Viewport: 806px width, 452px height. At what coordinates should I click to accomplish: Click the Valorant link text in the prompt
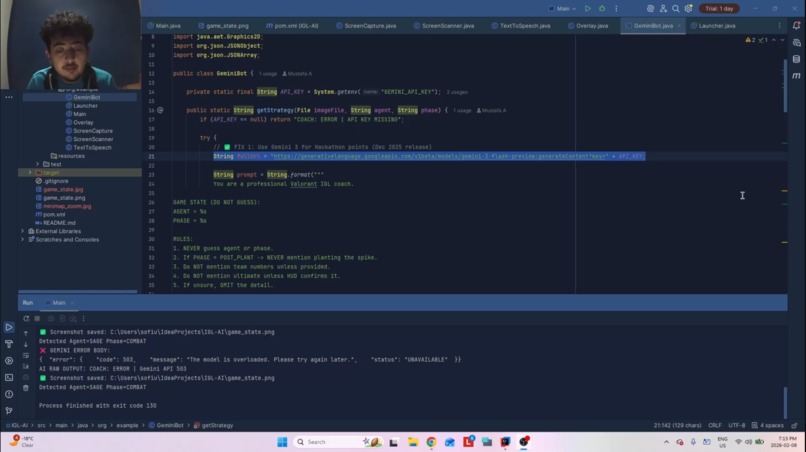pos(303,184)
